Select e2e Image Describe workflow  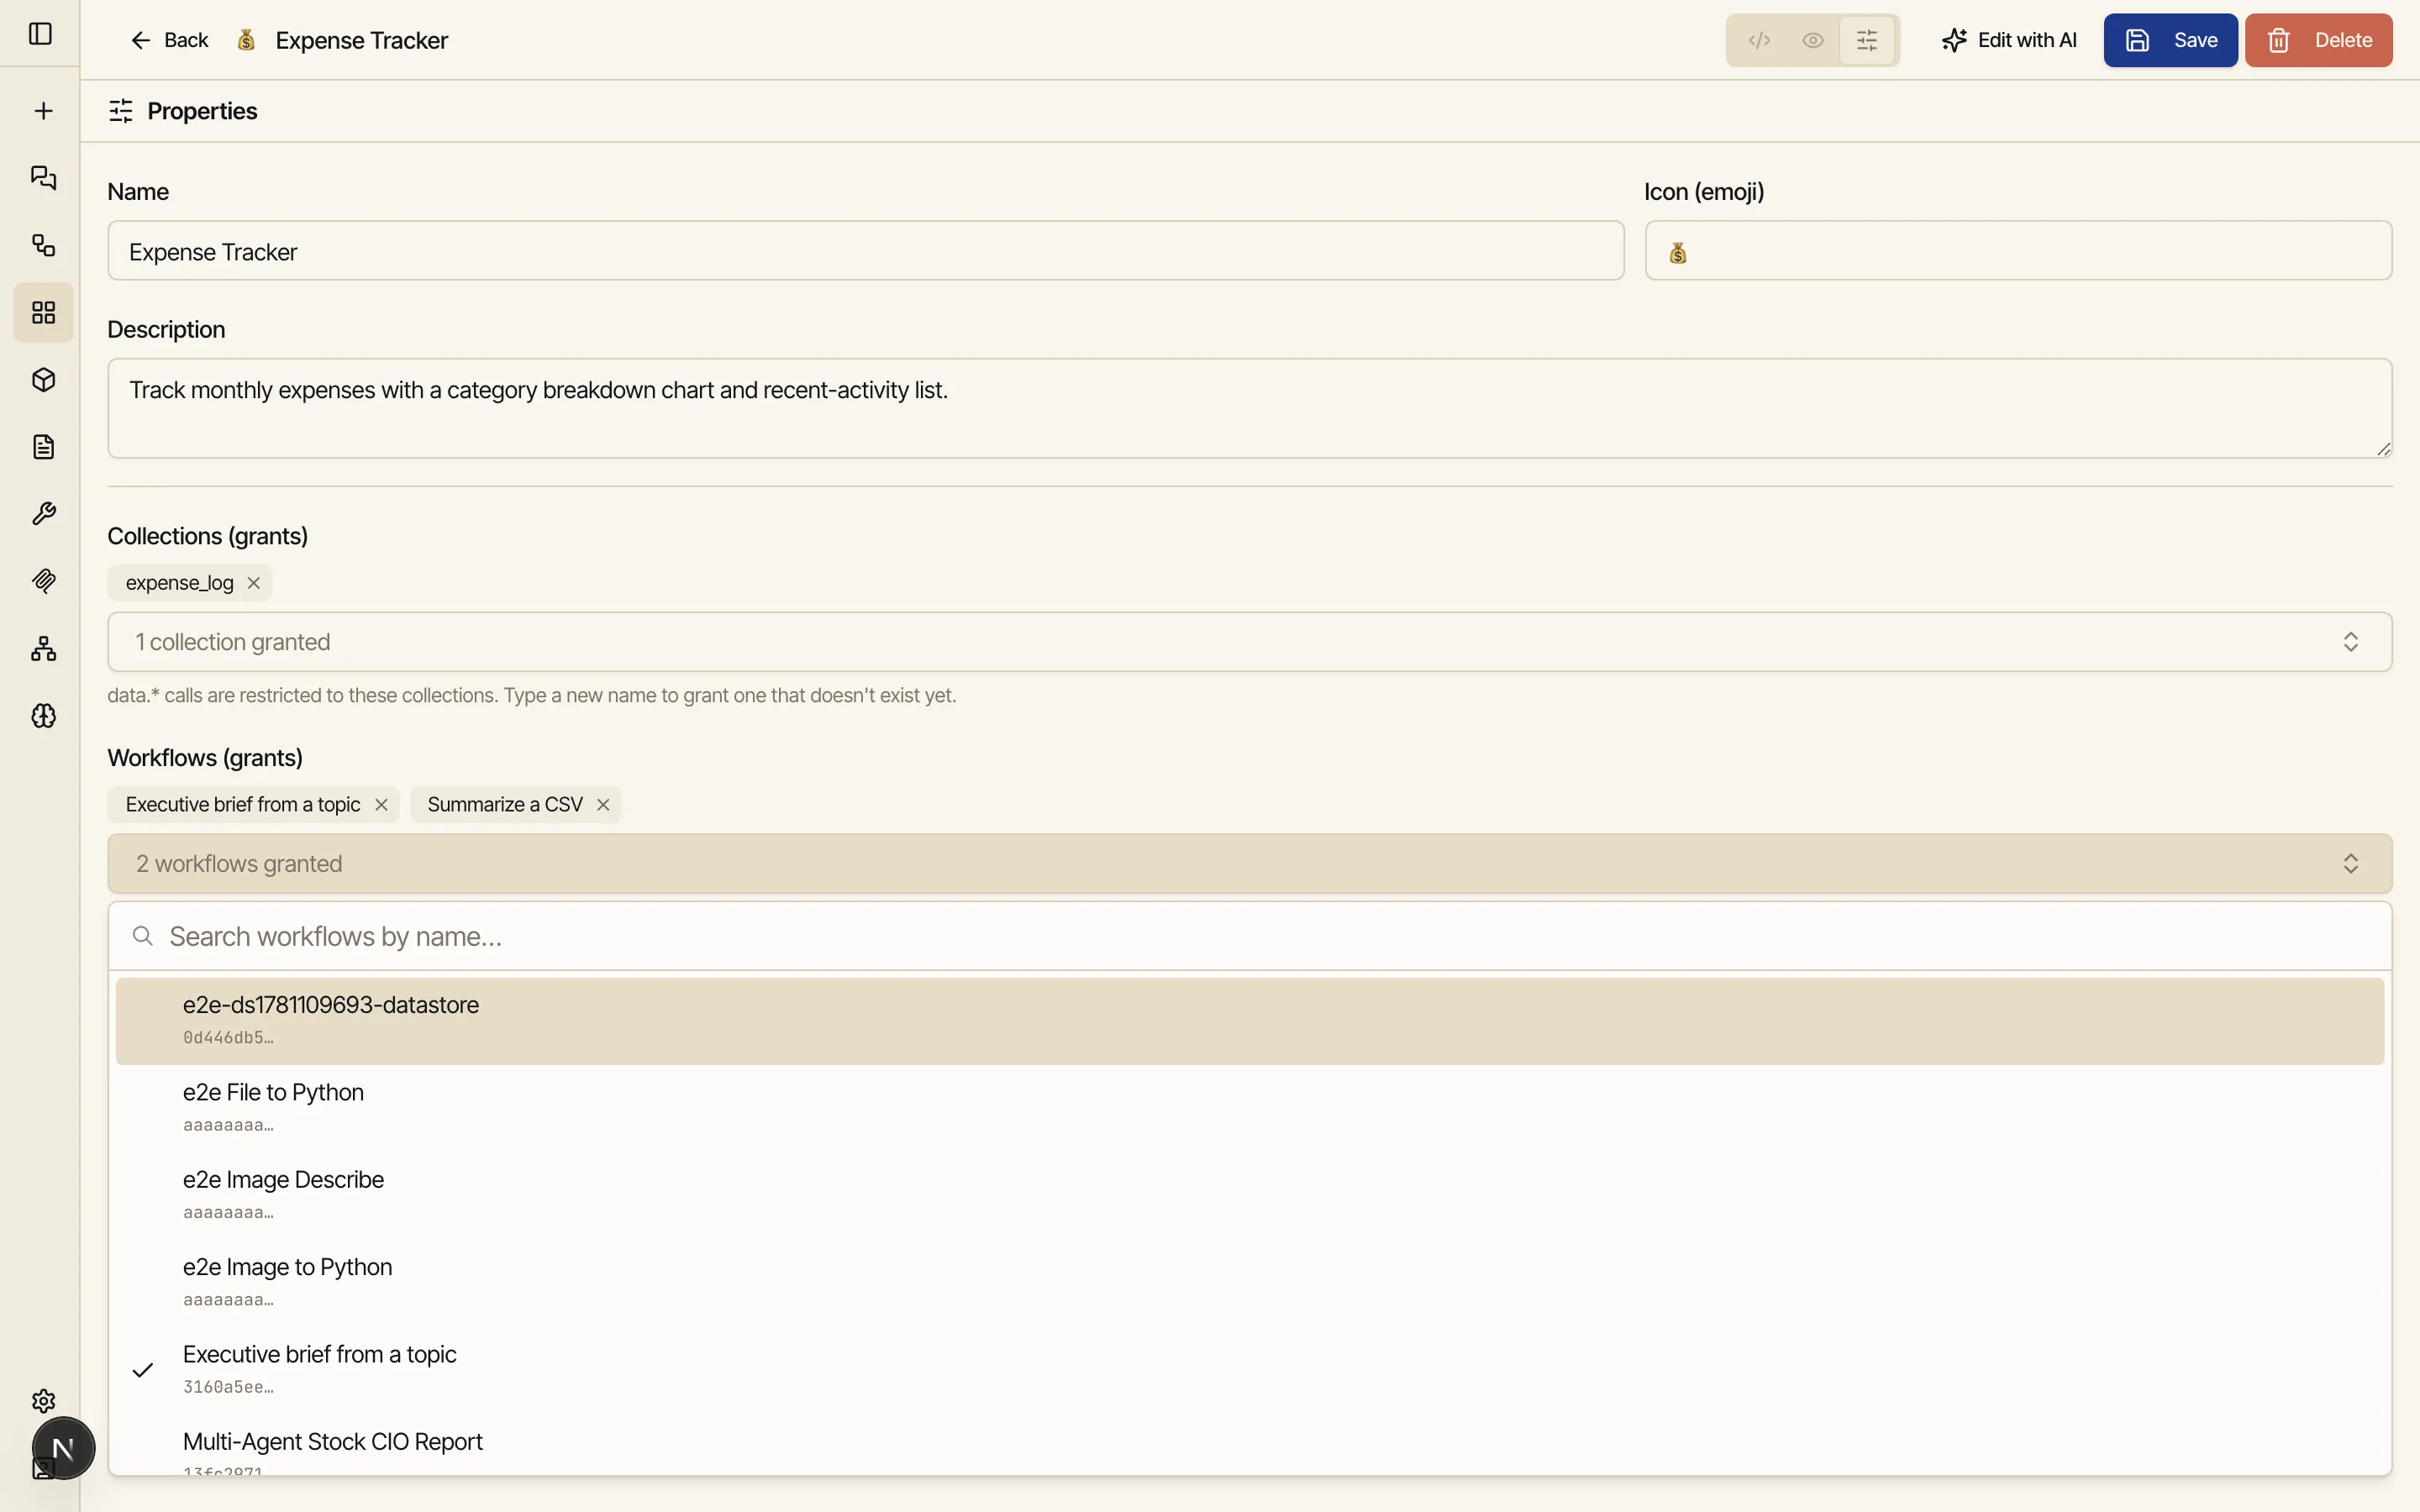tap(1249, 1196)
